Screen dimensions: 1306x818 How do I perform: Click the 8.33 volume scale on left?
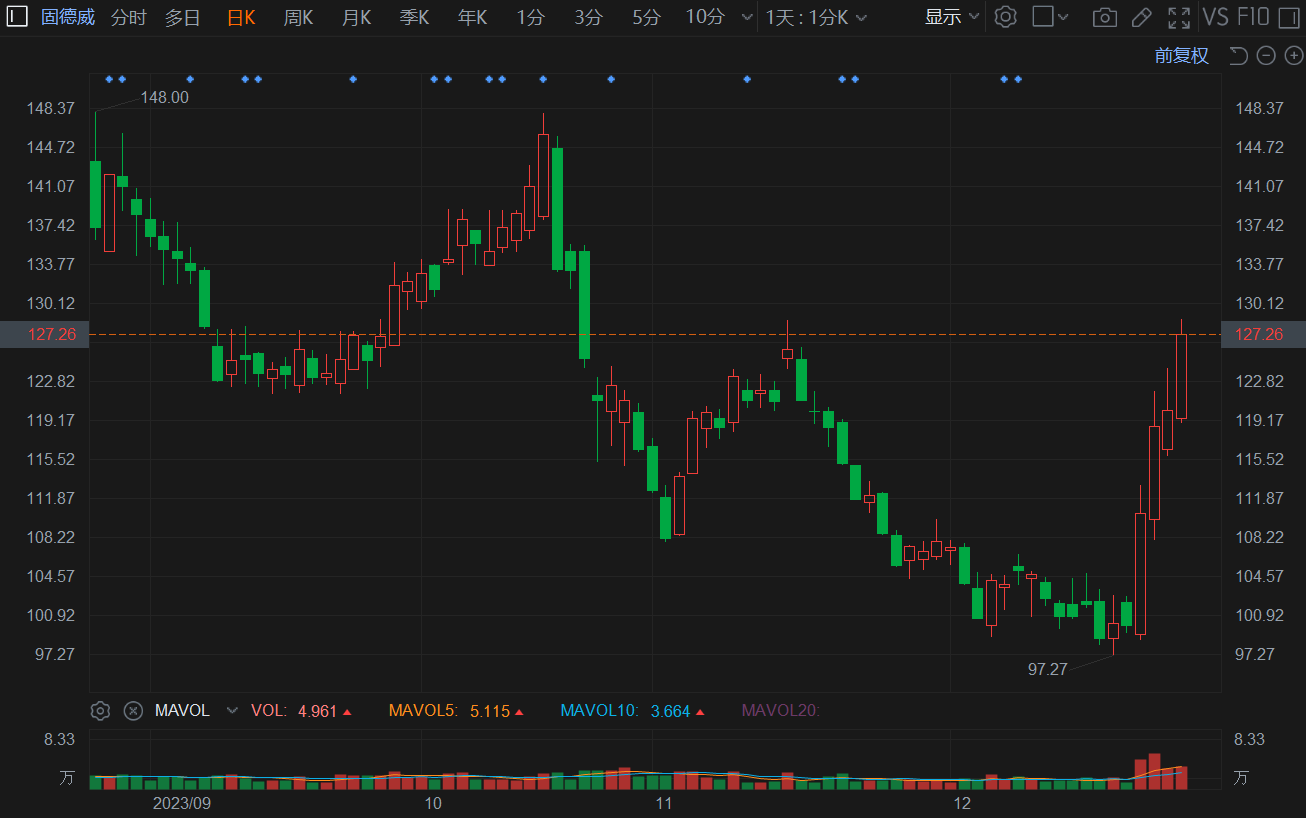[60, 739]
